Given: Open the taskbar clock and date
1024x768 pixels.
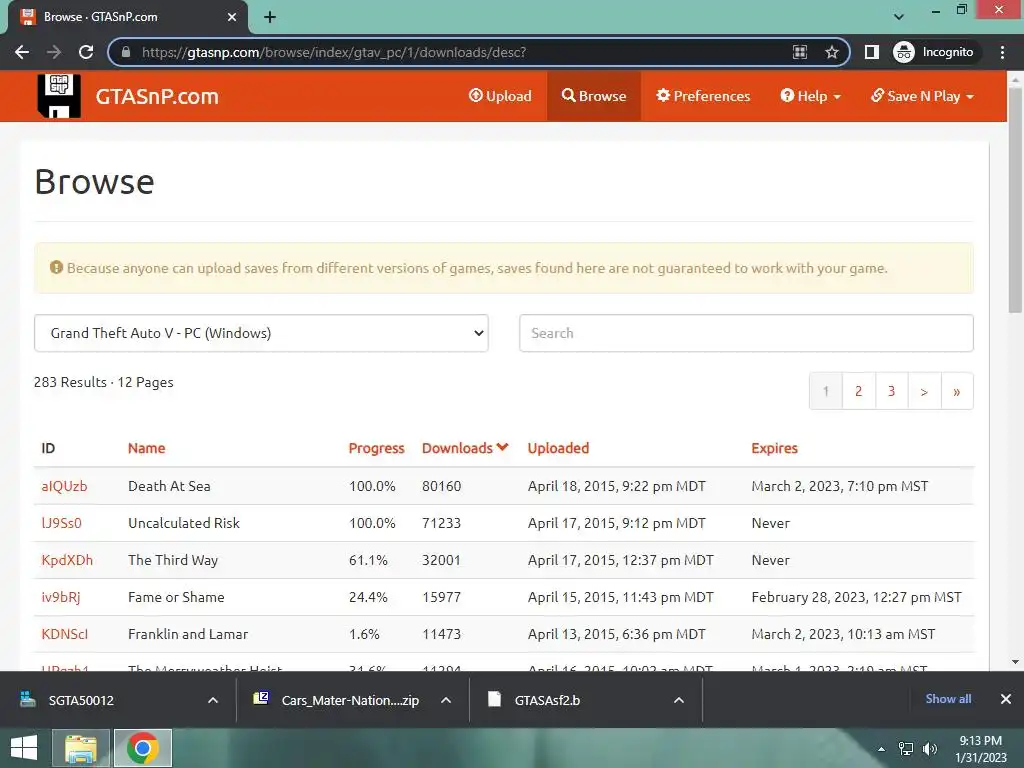Looking at the screenshot, I should point(981,749).
